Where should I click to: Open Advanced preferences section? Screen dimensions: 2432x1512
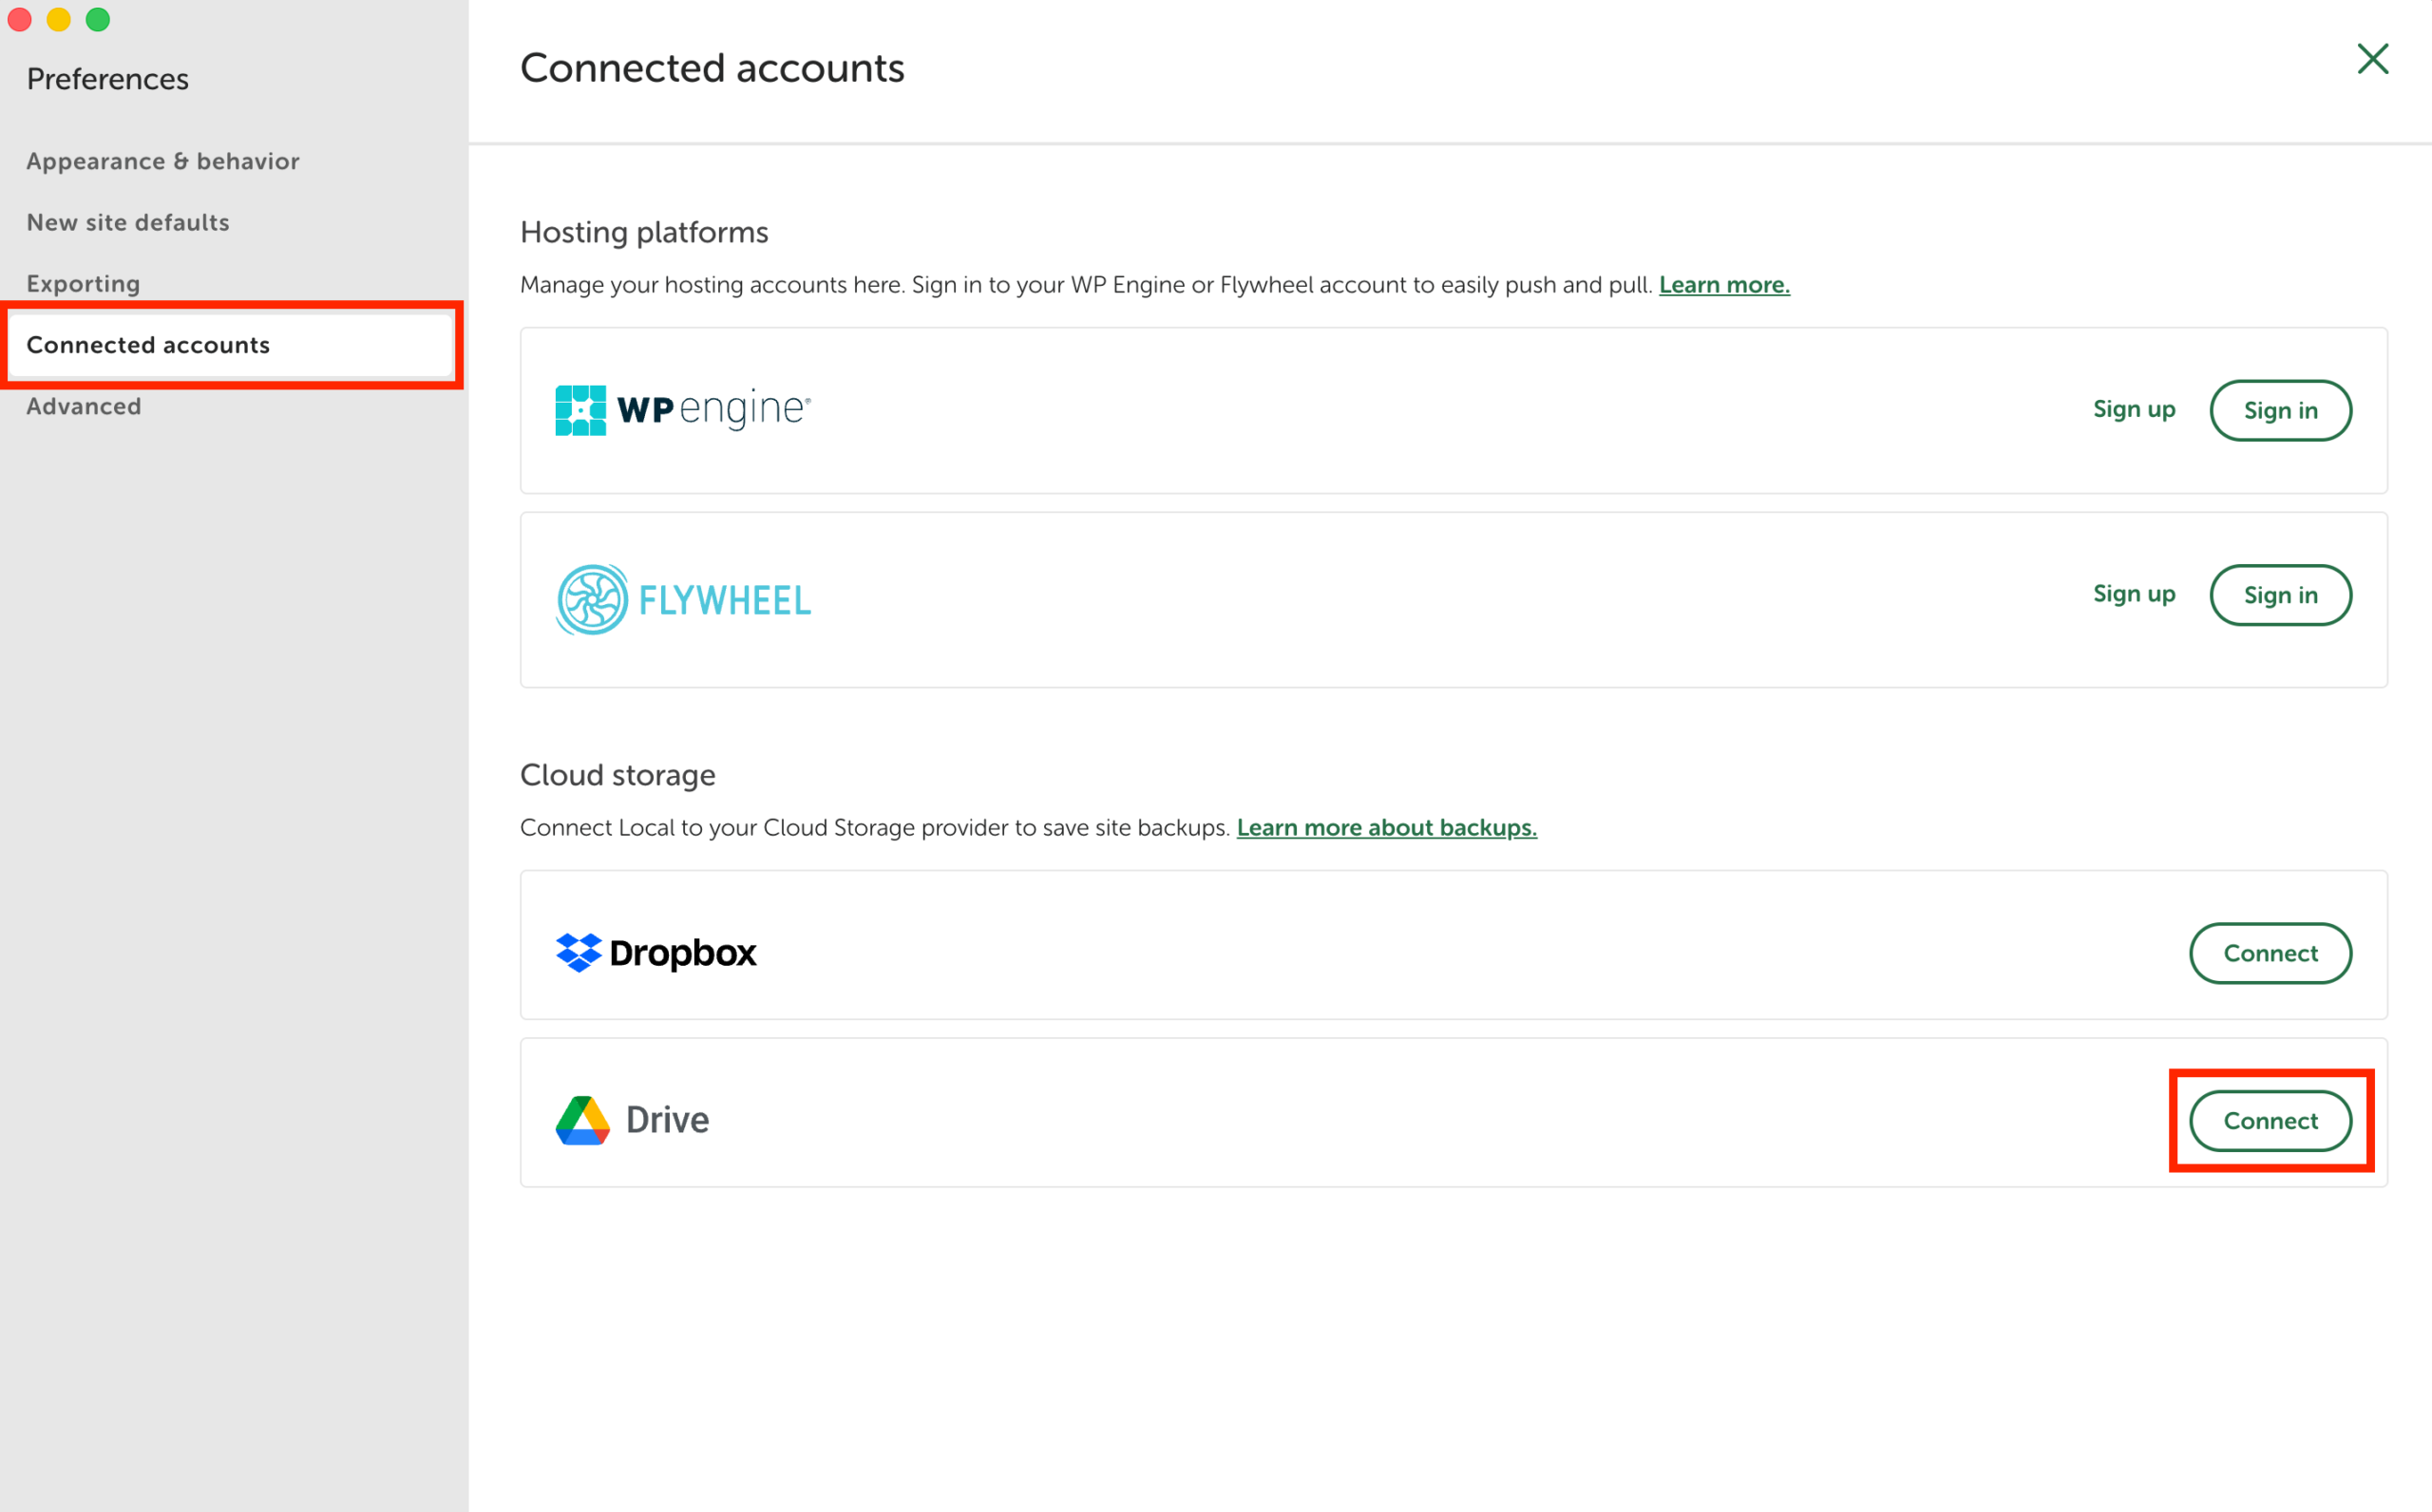pyautogui.click(x=84, y=406)
